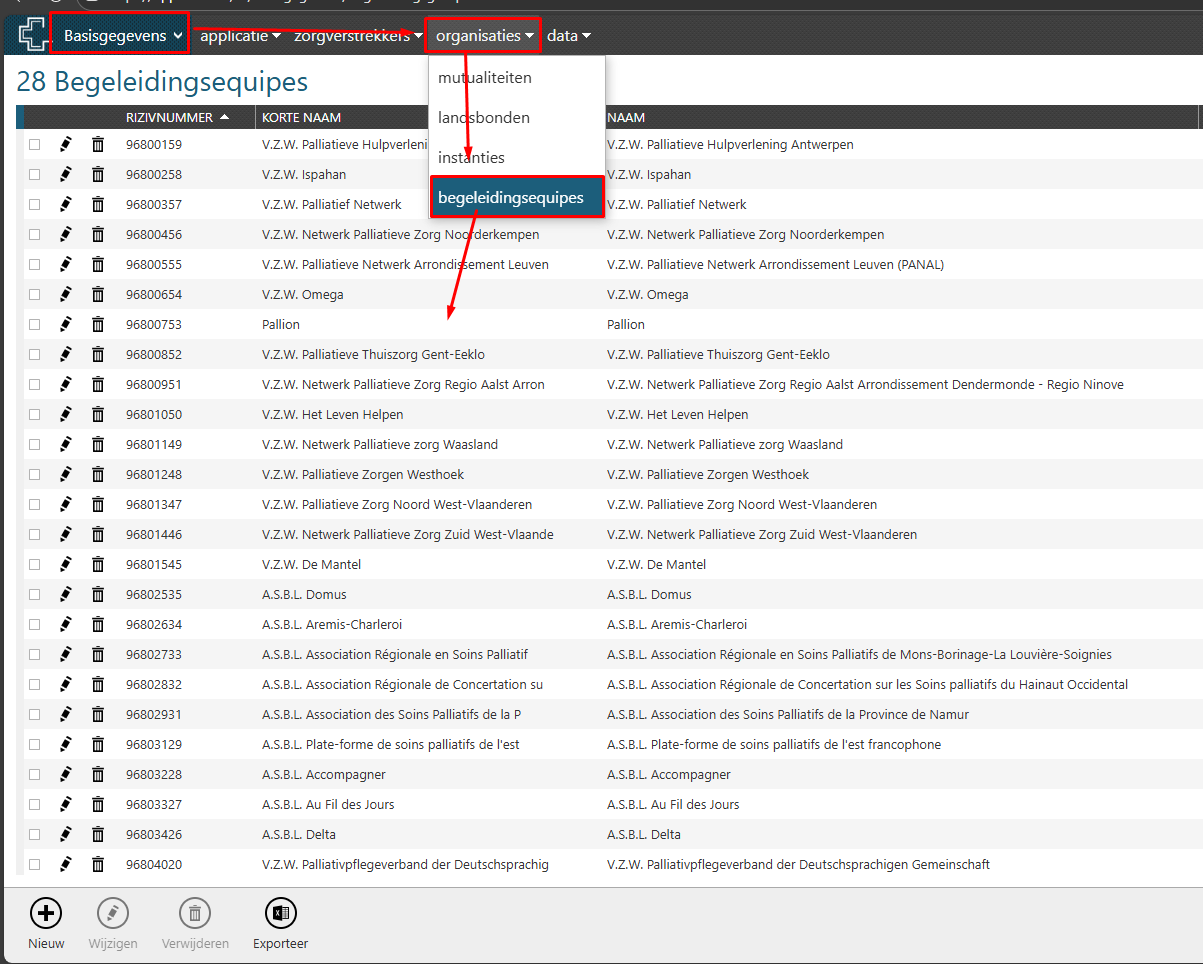Click NAAM cell V.Z.W. Netwerk Palliatieve zorg Waasland

(725, 445)
